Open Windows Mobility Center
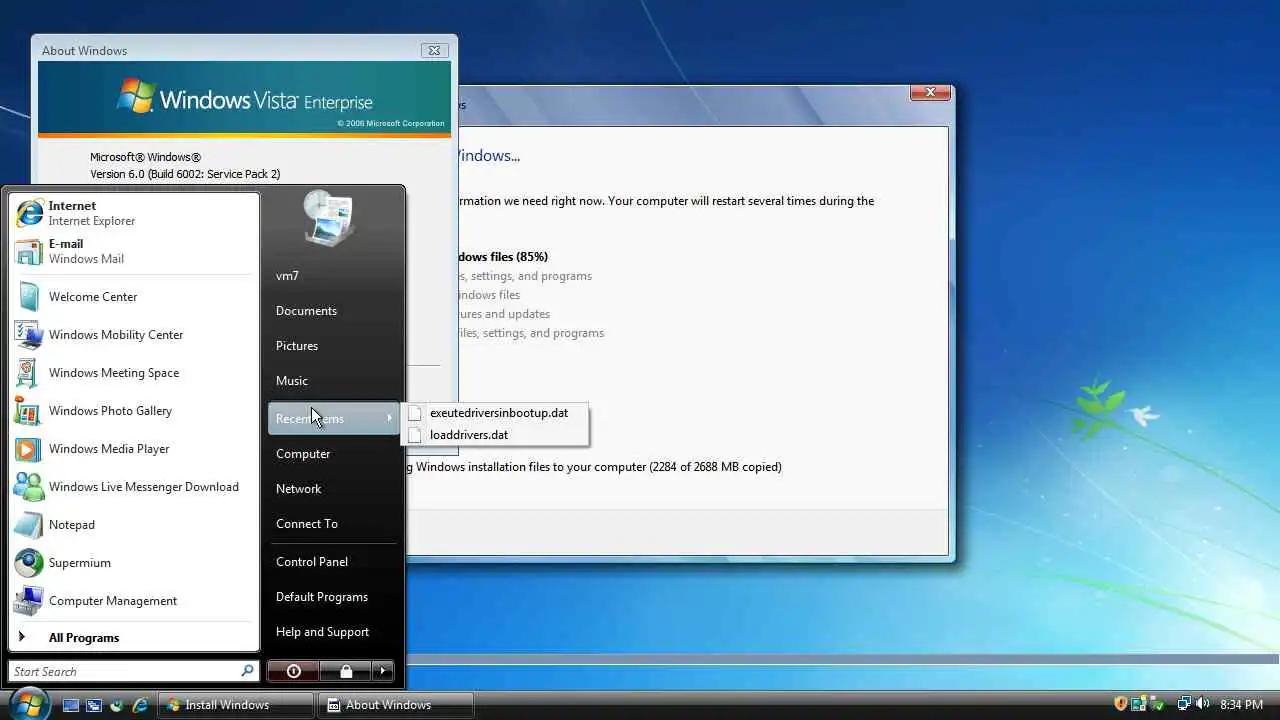 click(134, 335)
